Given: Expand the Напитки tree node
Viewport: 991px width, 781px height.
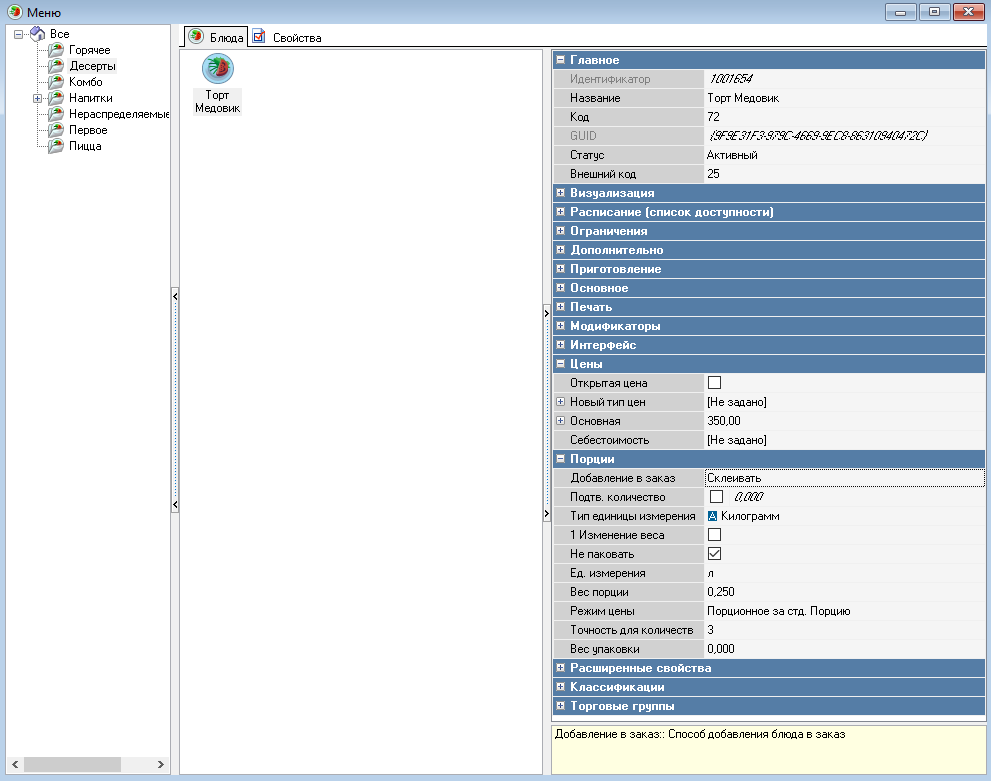Looking at the screenshot, I should [37, 98].
